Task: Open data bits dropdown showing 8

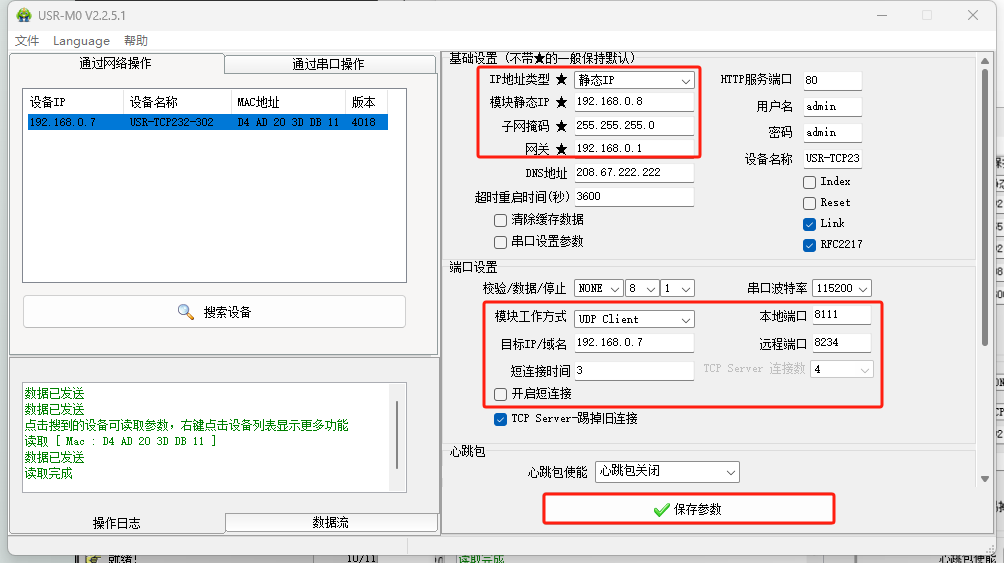Action: (x=642, y=289)
